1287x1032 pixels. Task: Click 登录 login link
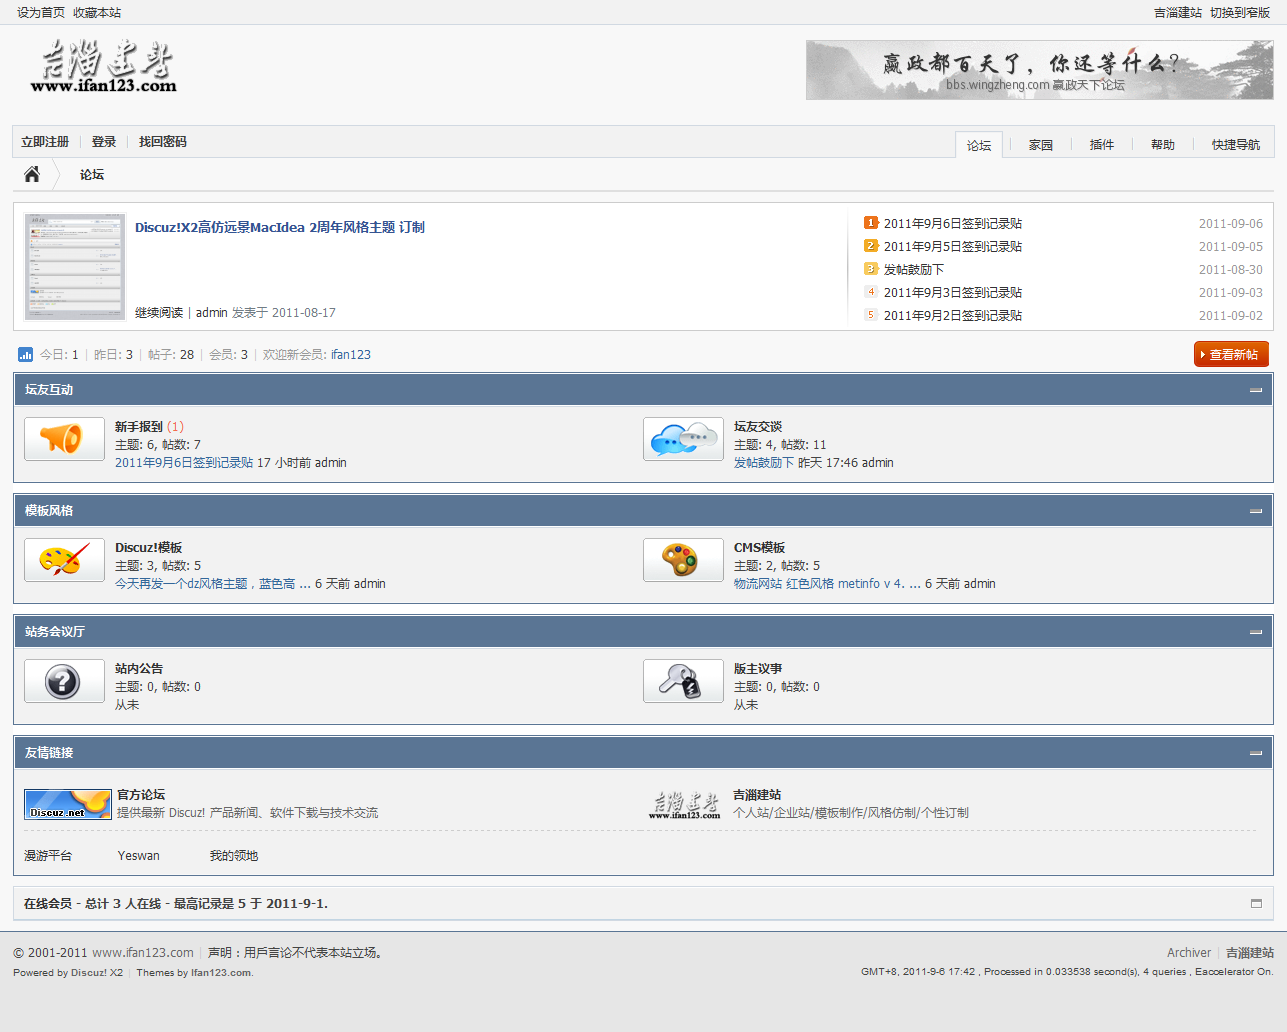(x=104, y=142)
